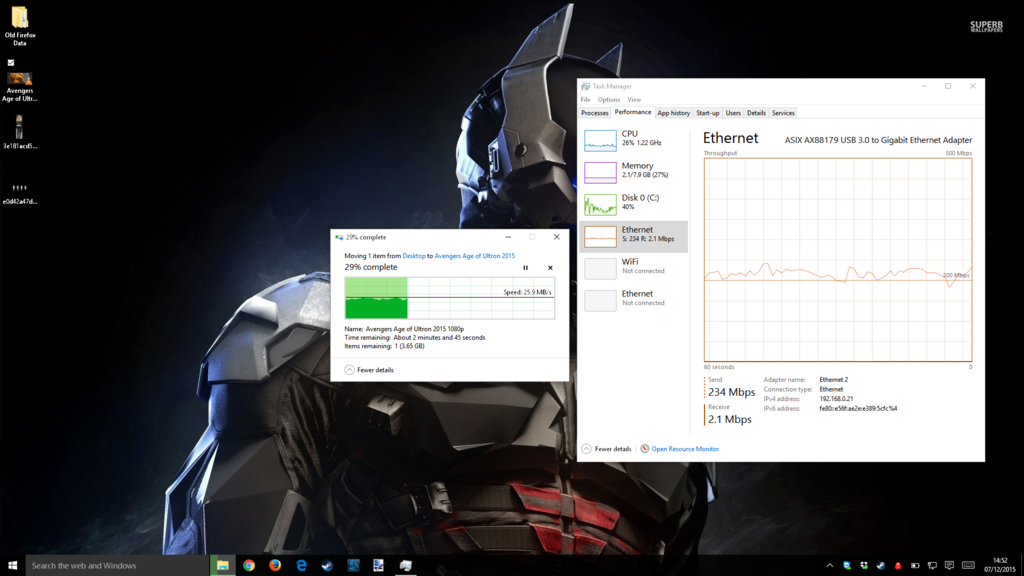Open the Options menu in Task Manager
Viewport: 1024px width, 576px height.
(609, 100)
